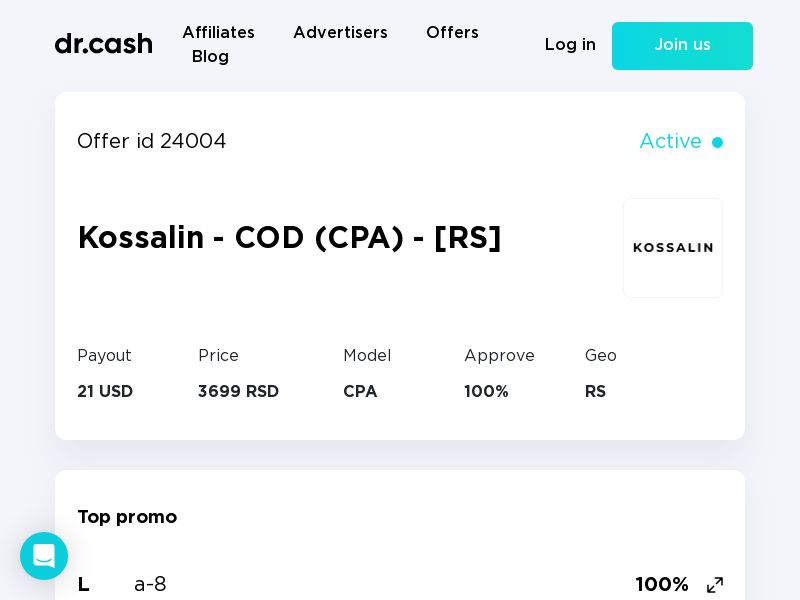Click the RS geo value
Viewport: 800px width, 600px height.
coord(595,391)
